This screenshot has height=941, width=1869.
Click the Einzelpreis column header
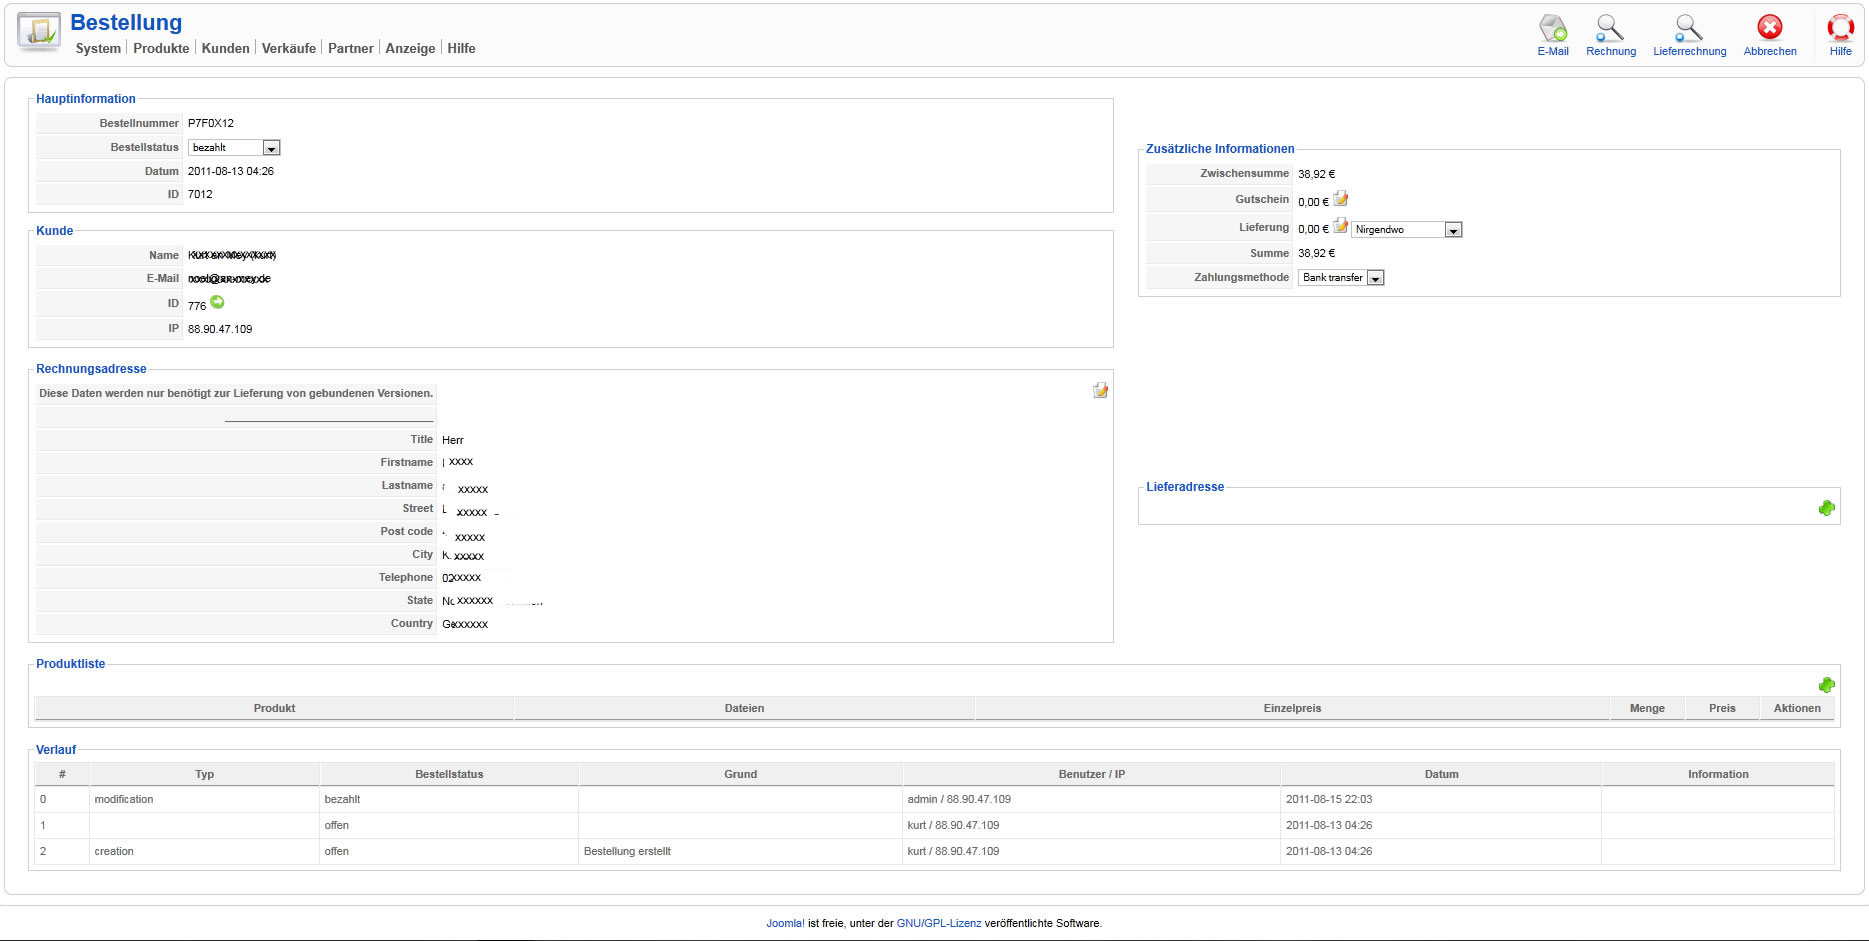tap(1292, 708)
